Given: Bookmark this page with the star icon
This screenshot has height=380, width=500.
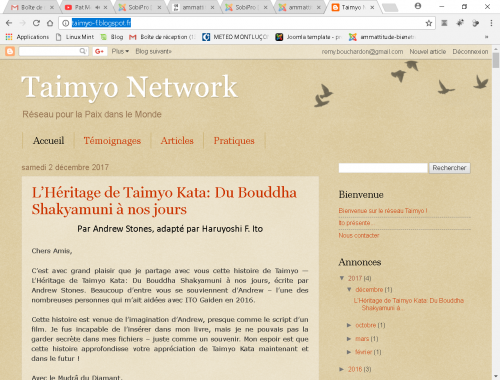Looking at the screenshot, I should tap(429, 23).
